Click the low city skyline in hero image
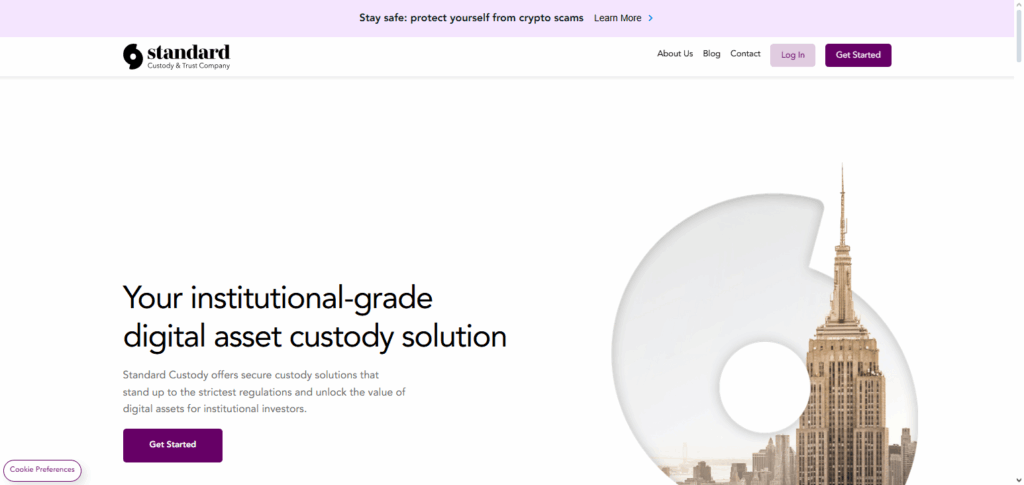This screenshot has height=485, width=1024. point(730,468)
